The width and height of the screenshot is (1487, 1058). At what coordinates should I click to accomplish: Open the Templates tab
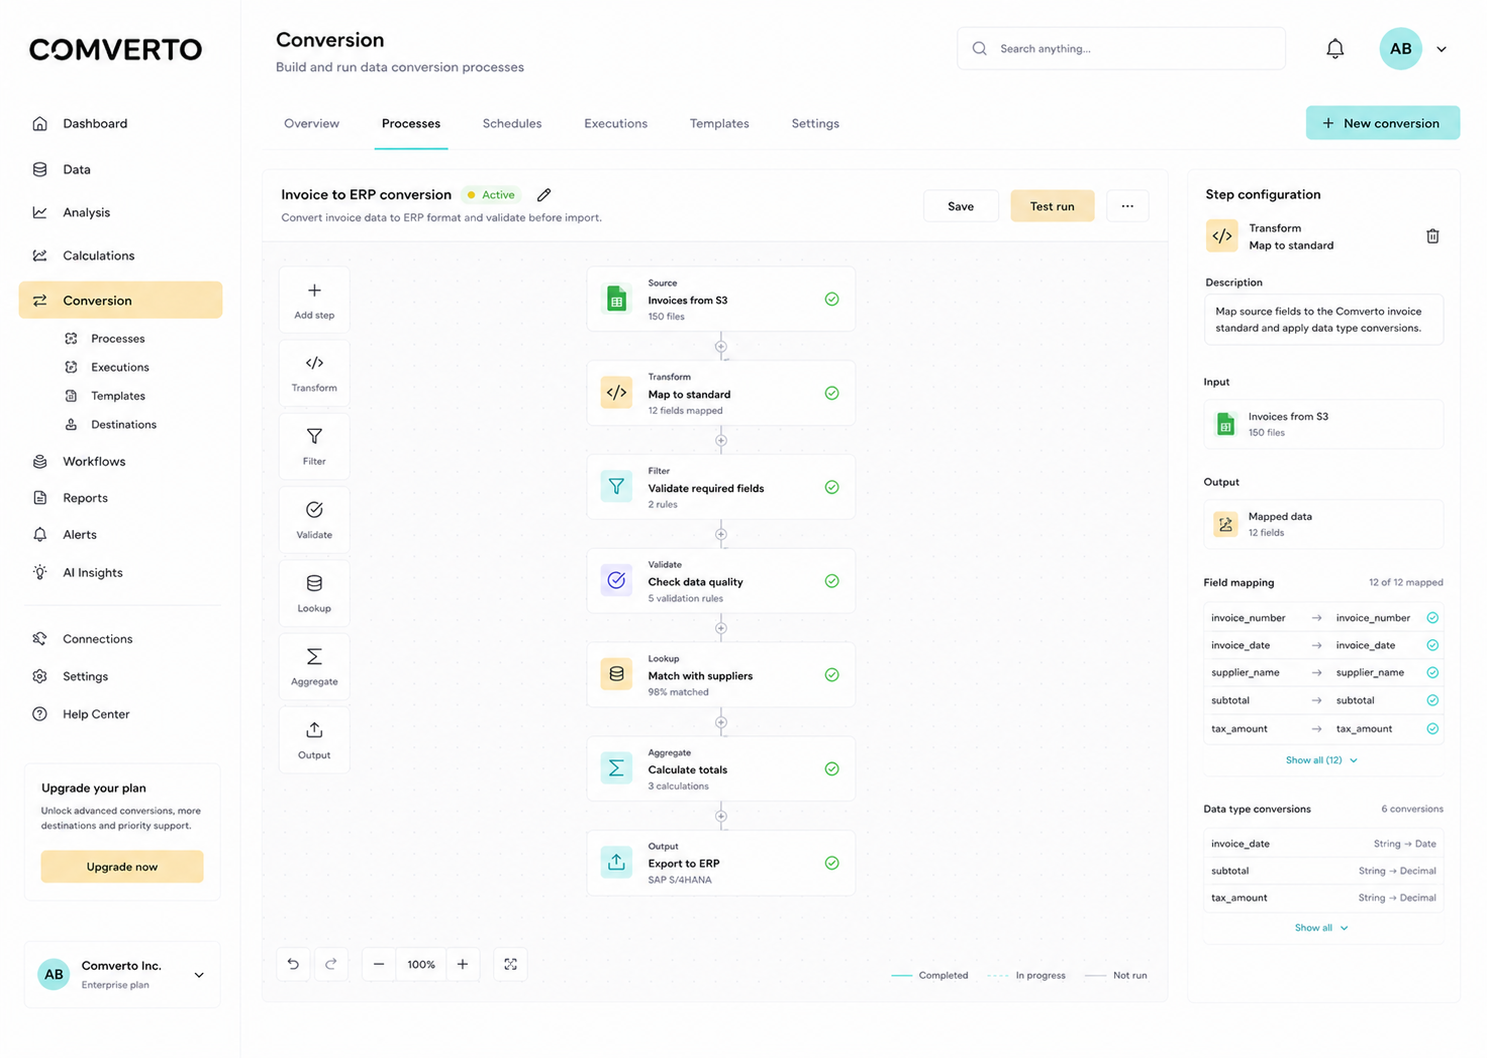click(719, 123)
